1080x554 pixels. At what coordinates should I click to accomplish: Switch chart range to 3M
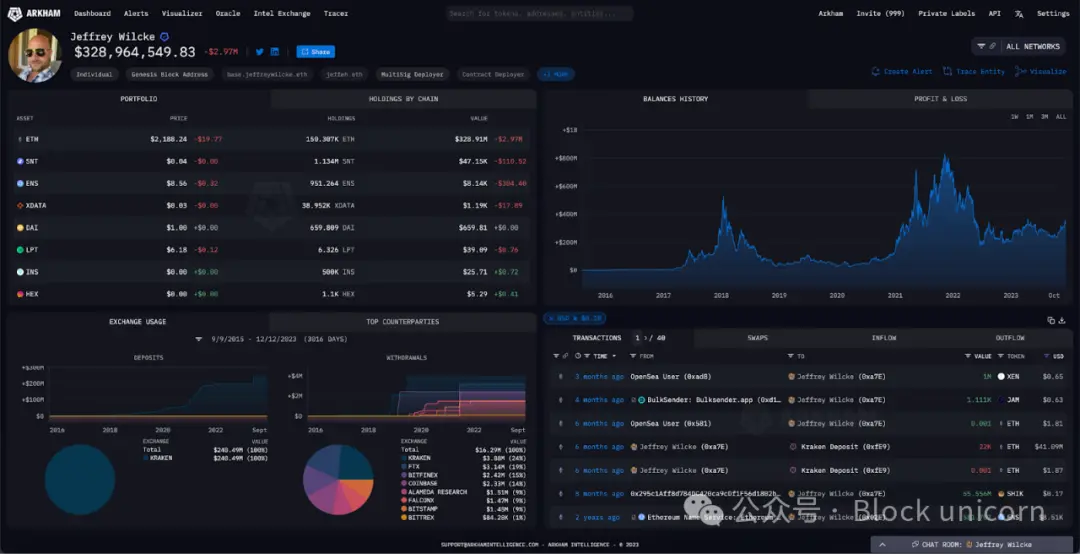[x=1044, y=117]
